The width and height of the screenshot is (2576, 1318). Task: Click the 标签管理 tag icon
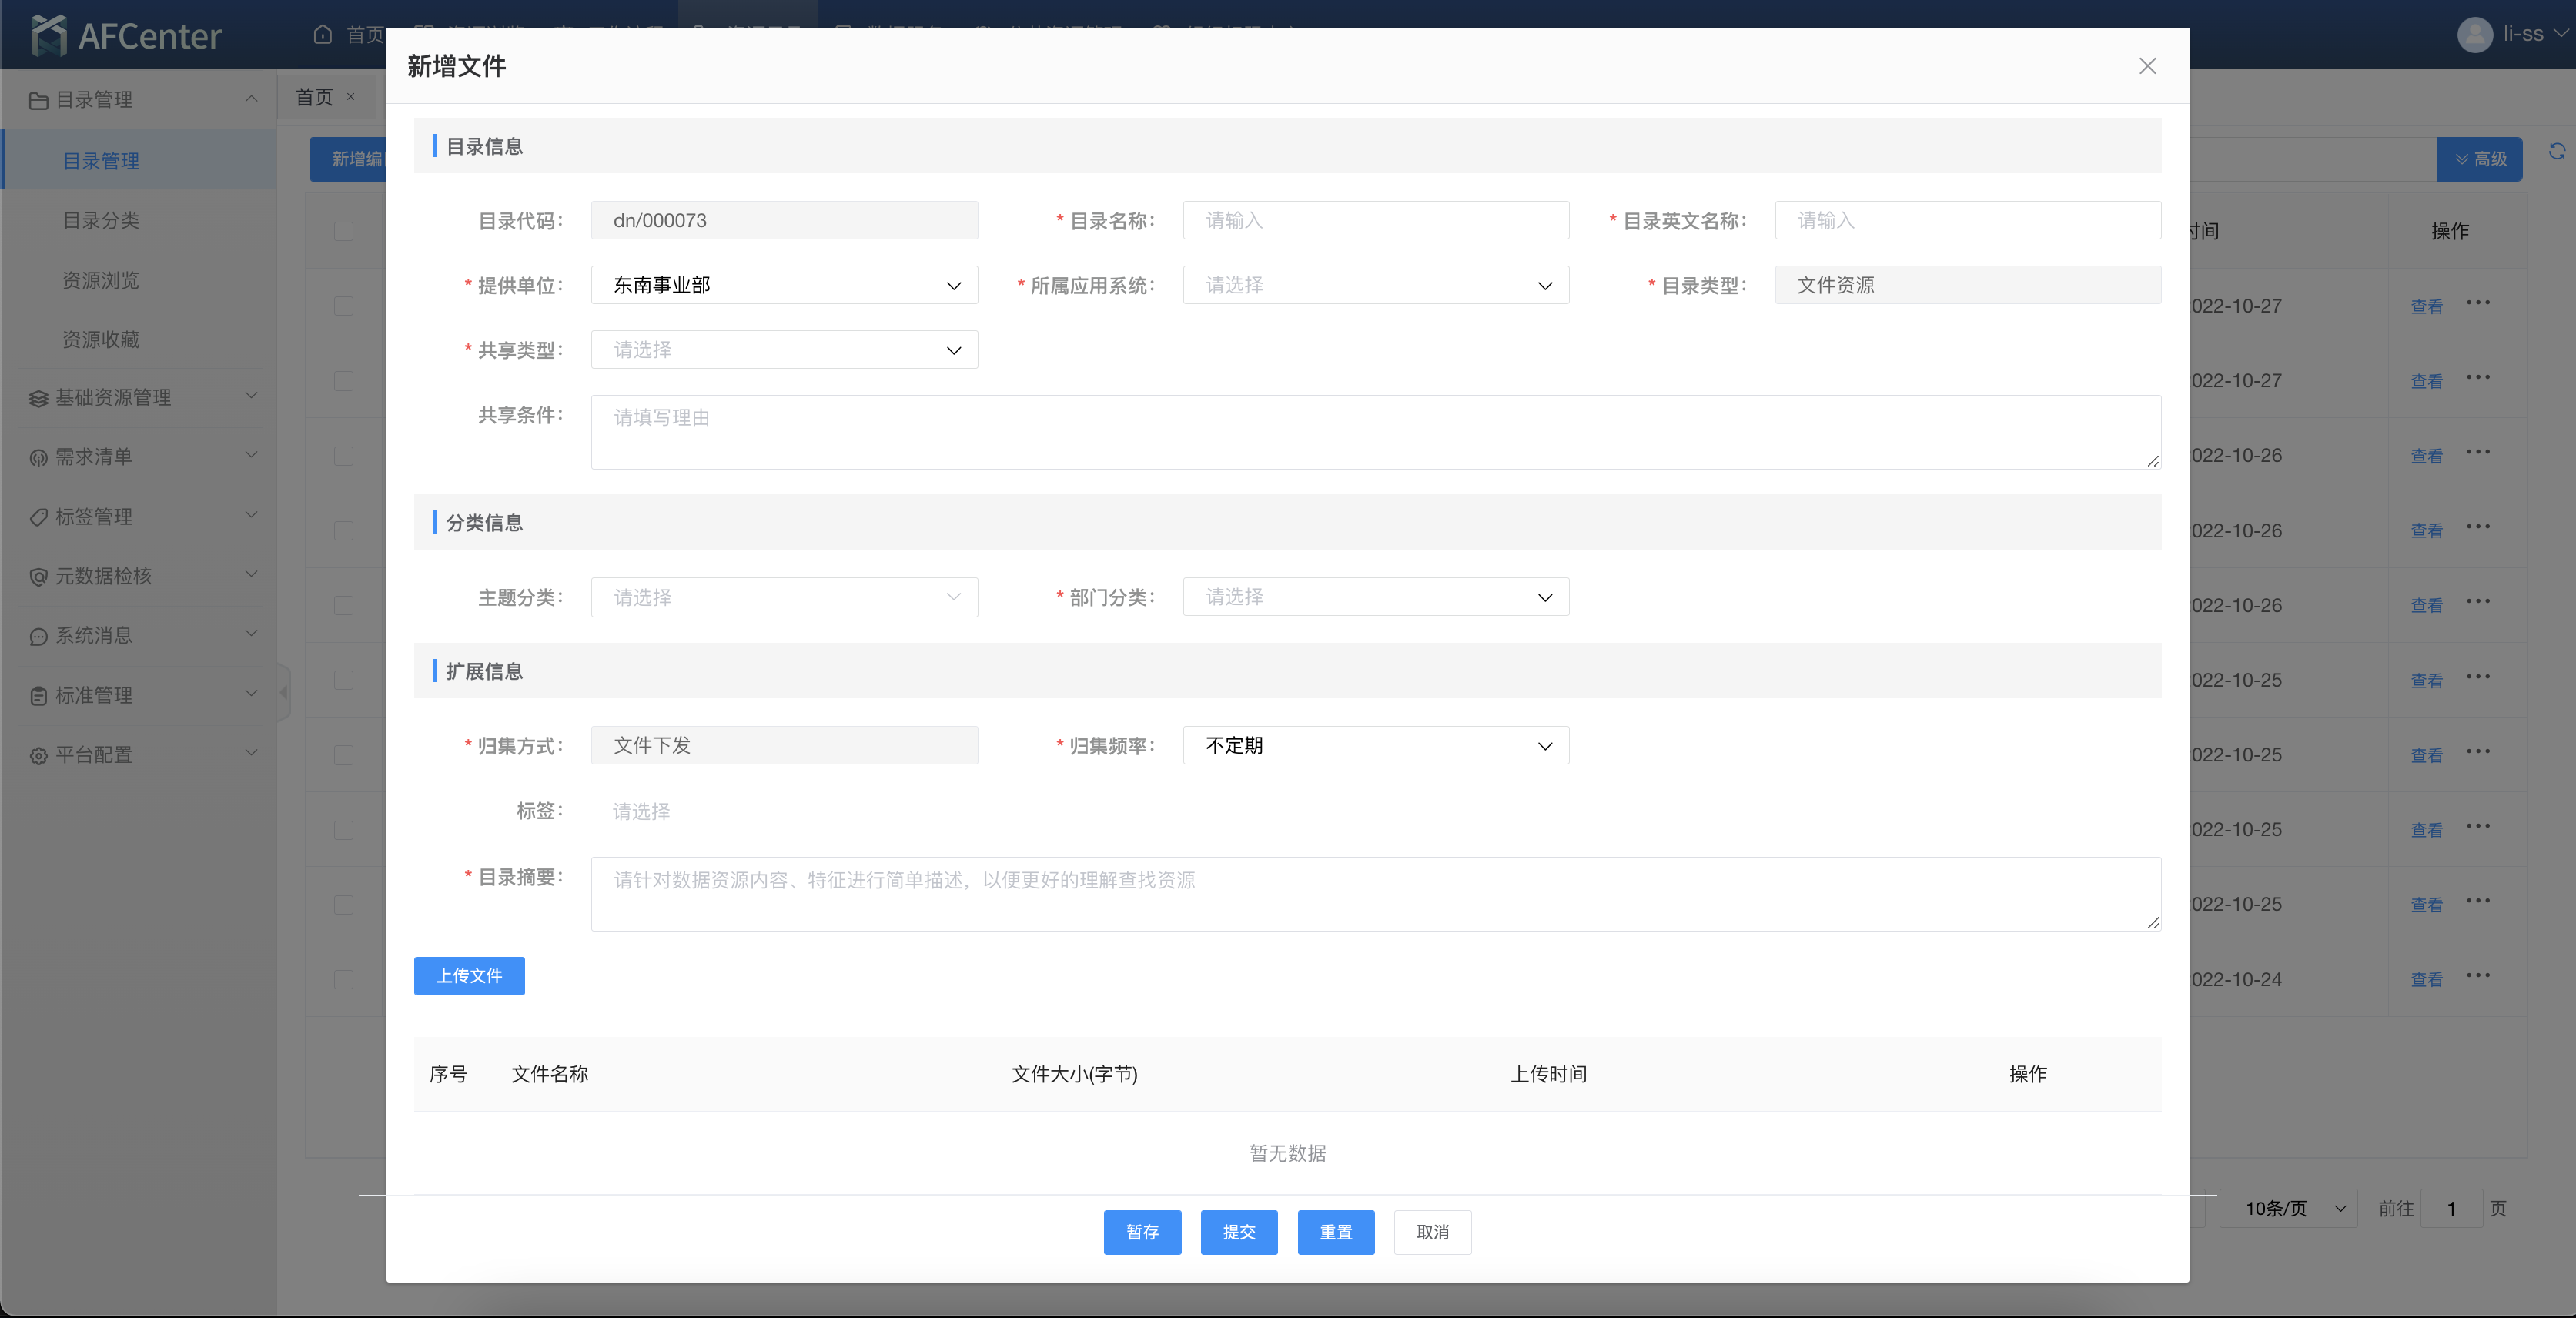[39, 517]
